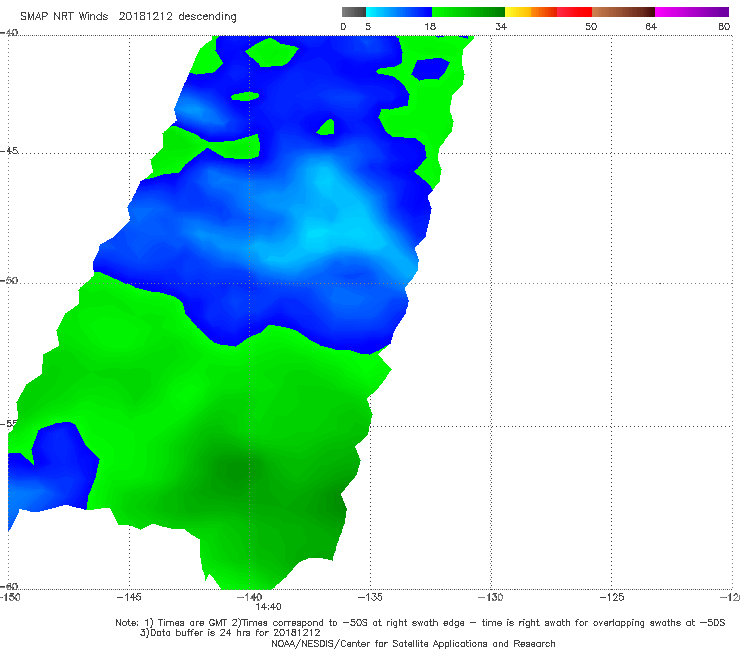Click the '-125' longitude axis label
The image size is (740, 650).
(x=612, y=597)
